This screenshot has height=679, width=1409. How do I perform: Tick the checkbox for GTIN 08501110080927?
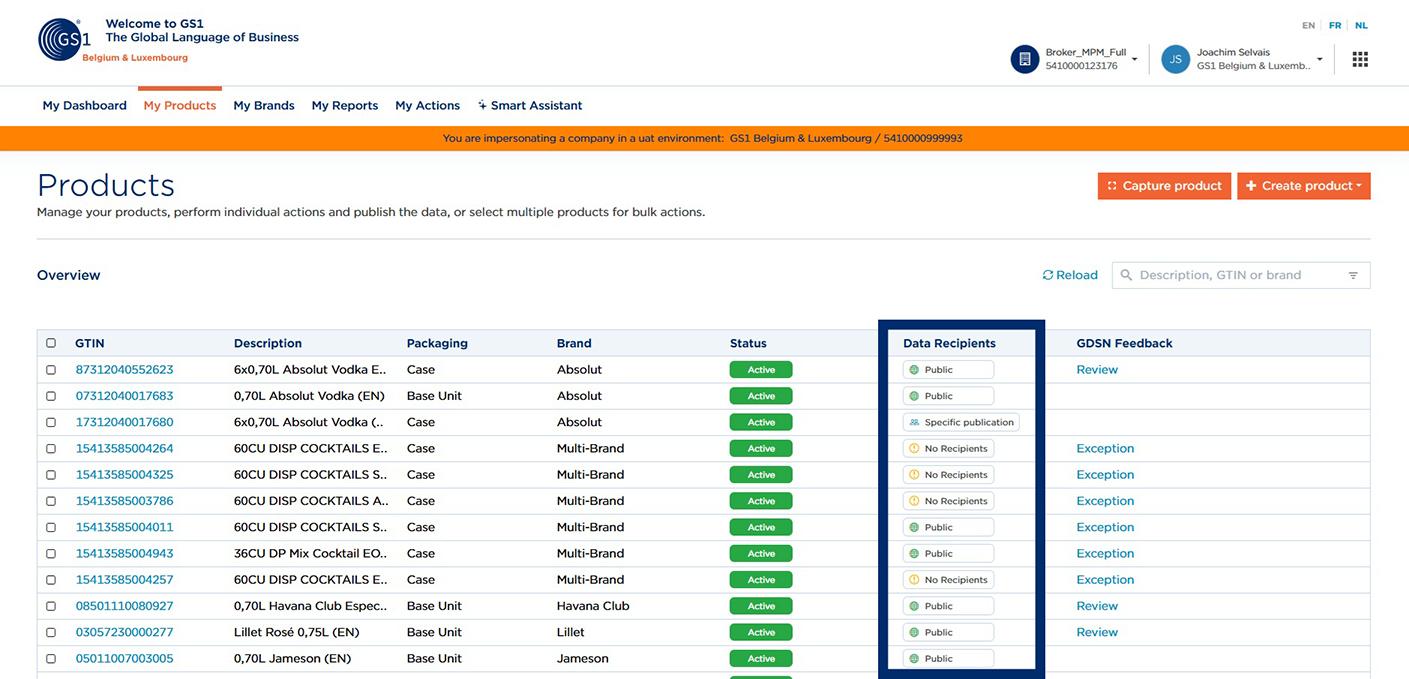click(x=51, y=606)
